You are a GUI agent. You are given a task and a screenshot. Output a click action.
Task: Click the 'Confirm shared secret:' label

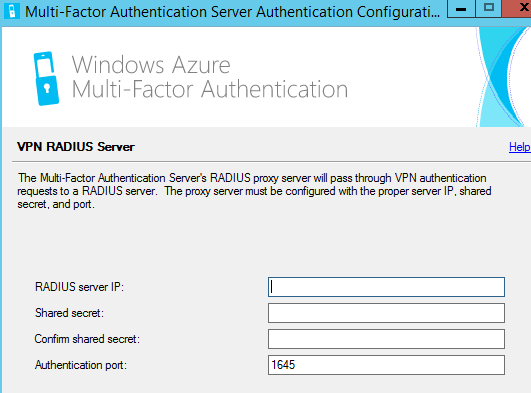coord(87,339)
